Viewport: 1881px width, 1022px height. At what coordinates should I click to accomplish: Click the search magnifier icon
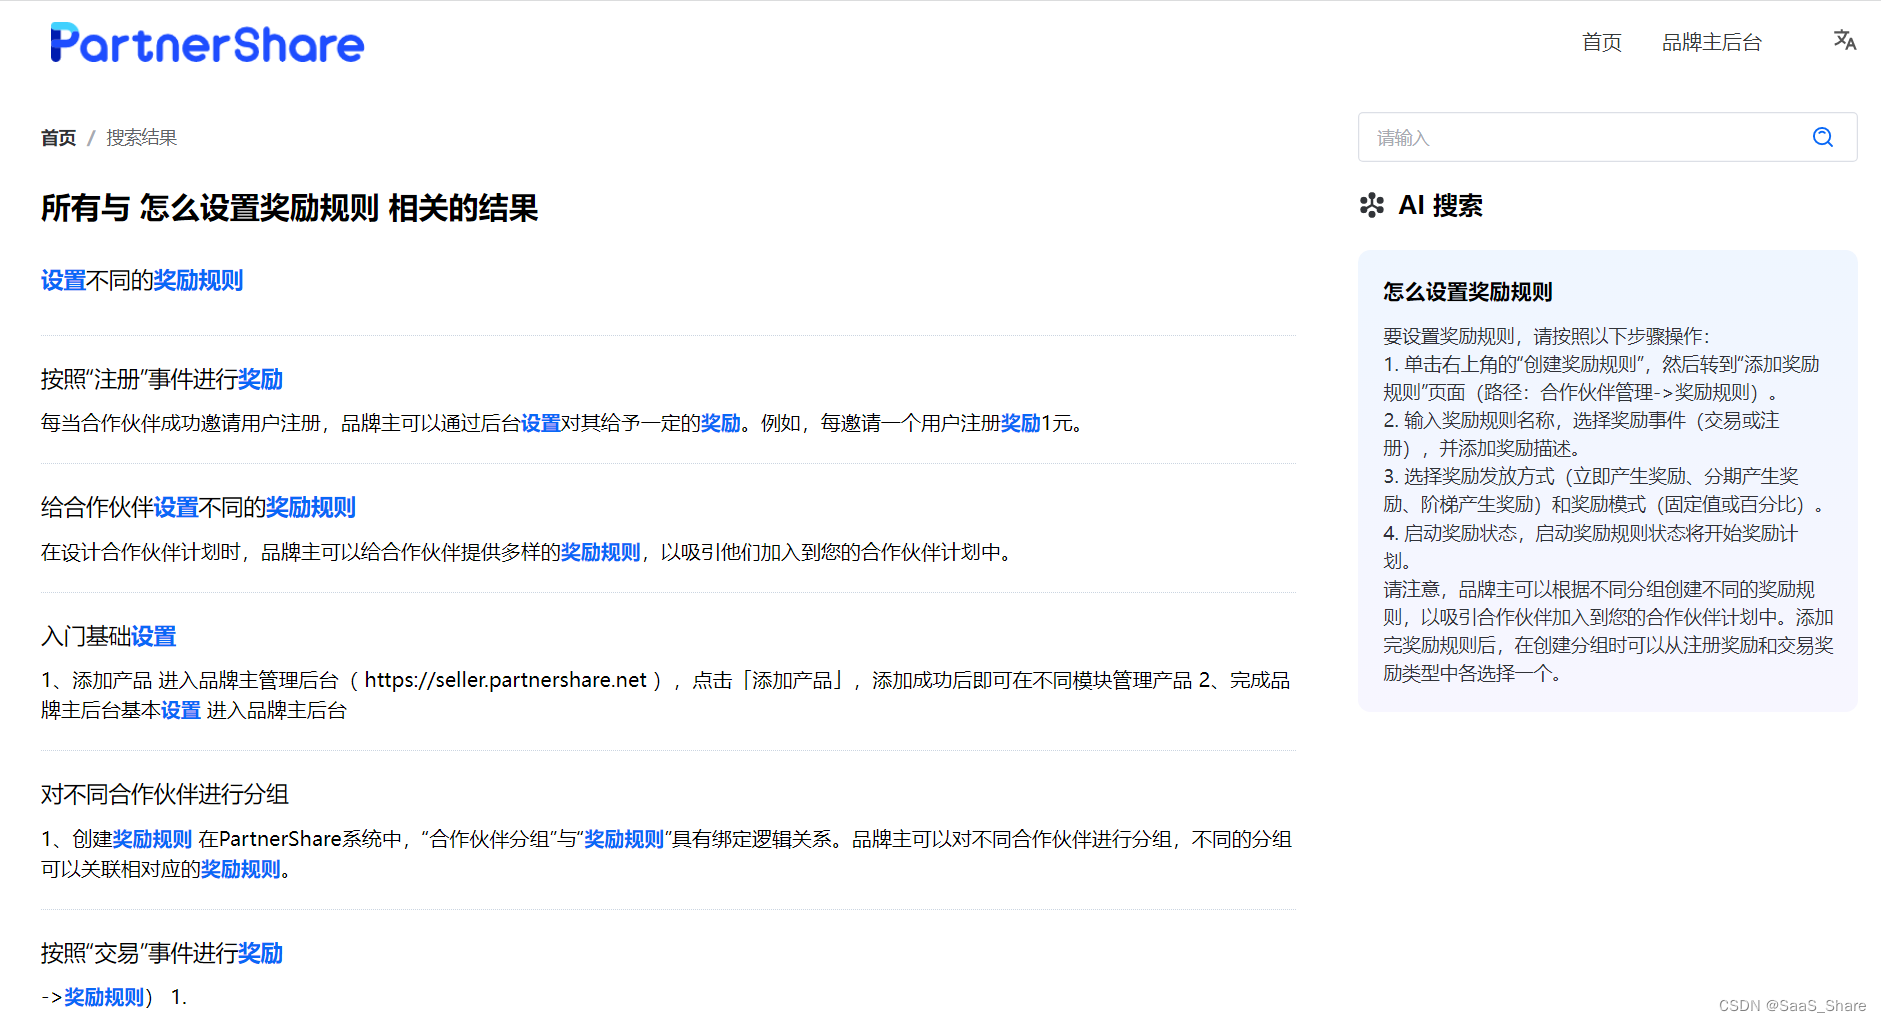[x=1823, y=137]
